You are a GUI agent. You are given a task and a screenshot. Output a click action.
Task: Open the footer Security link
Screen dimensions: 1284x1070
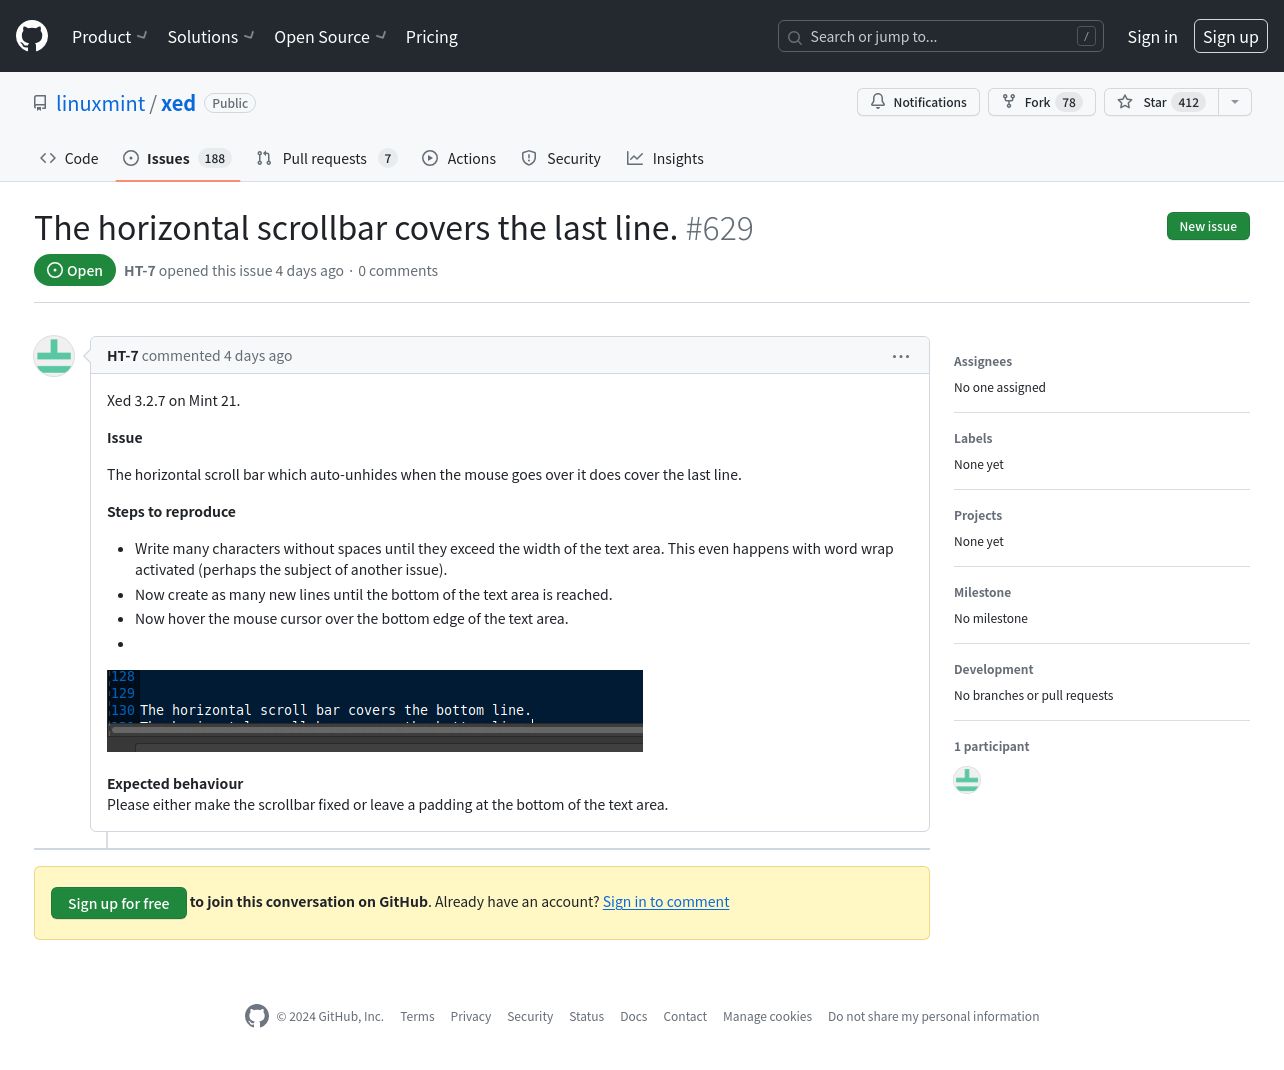click(x=530, y=1016)
